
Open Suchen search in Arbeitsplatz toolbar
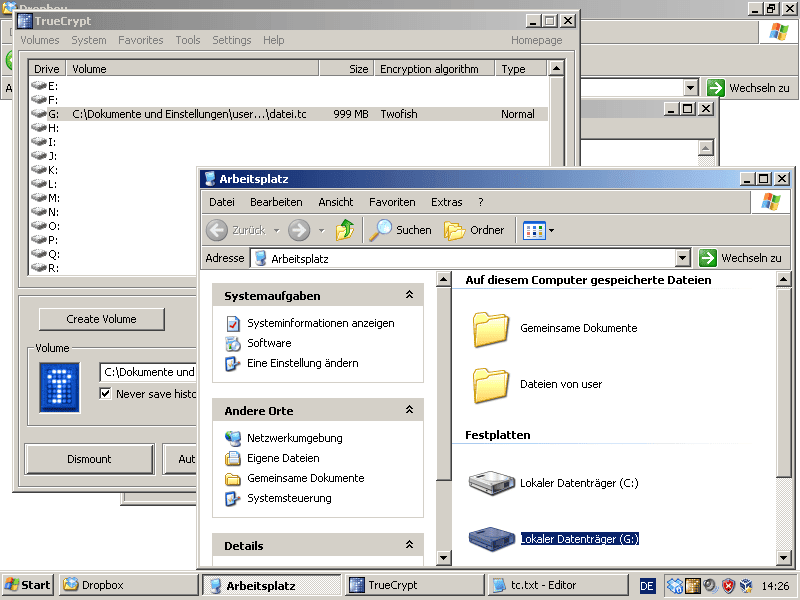pyautogui.click(x=401, y=230)
